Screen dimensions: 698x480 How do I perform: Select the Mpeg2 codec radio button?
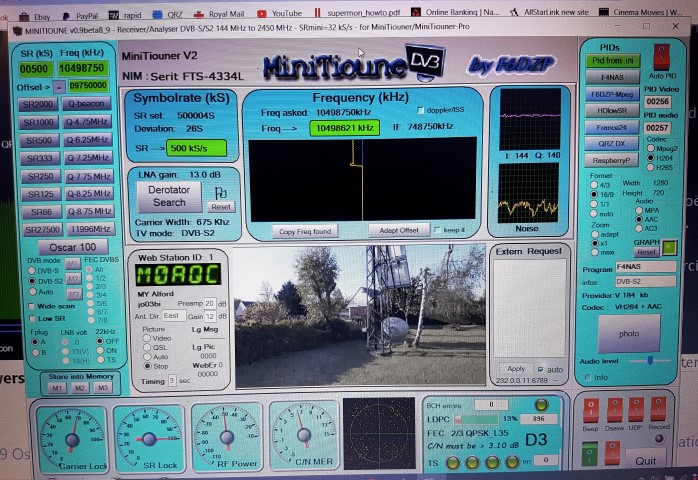pyautogui.click(x=651, y=148)
